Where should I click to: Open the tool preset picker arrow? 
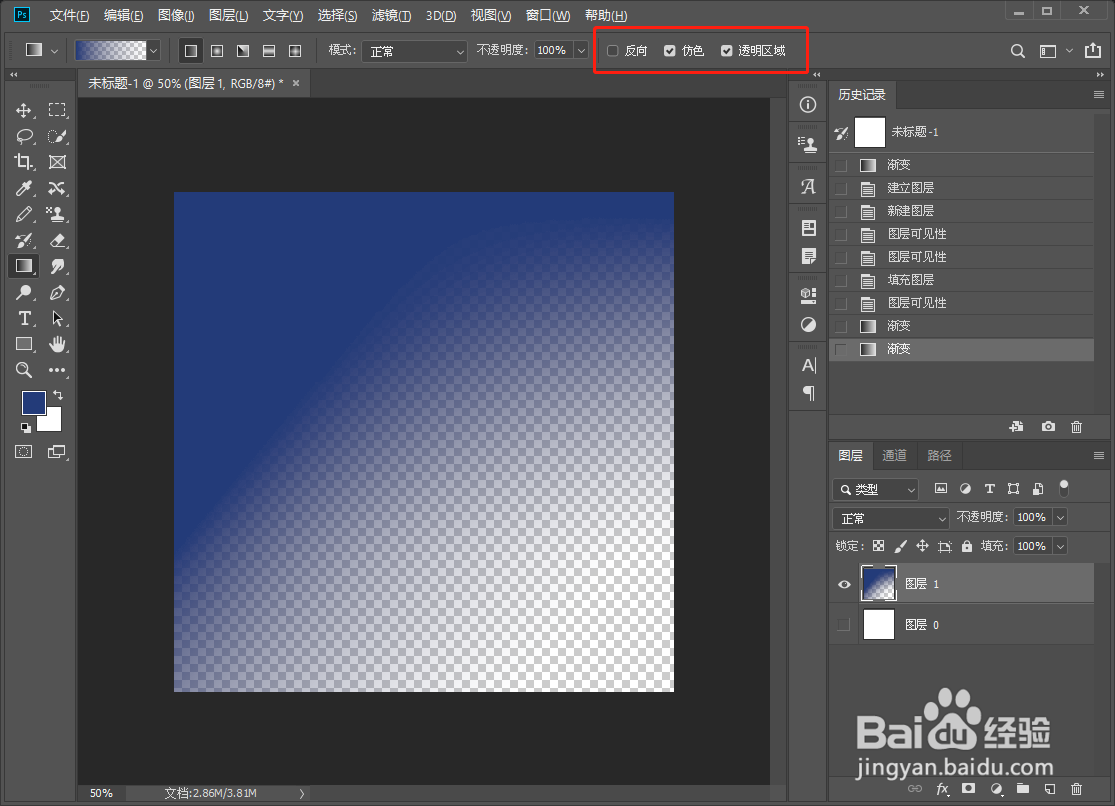54,51
